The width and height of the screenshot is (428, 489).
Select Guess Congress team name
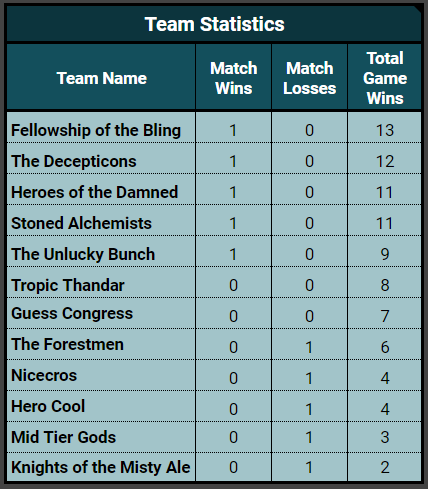[x=72, y=314]
